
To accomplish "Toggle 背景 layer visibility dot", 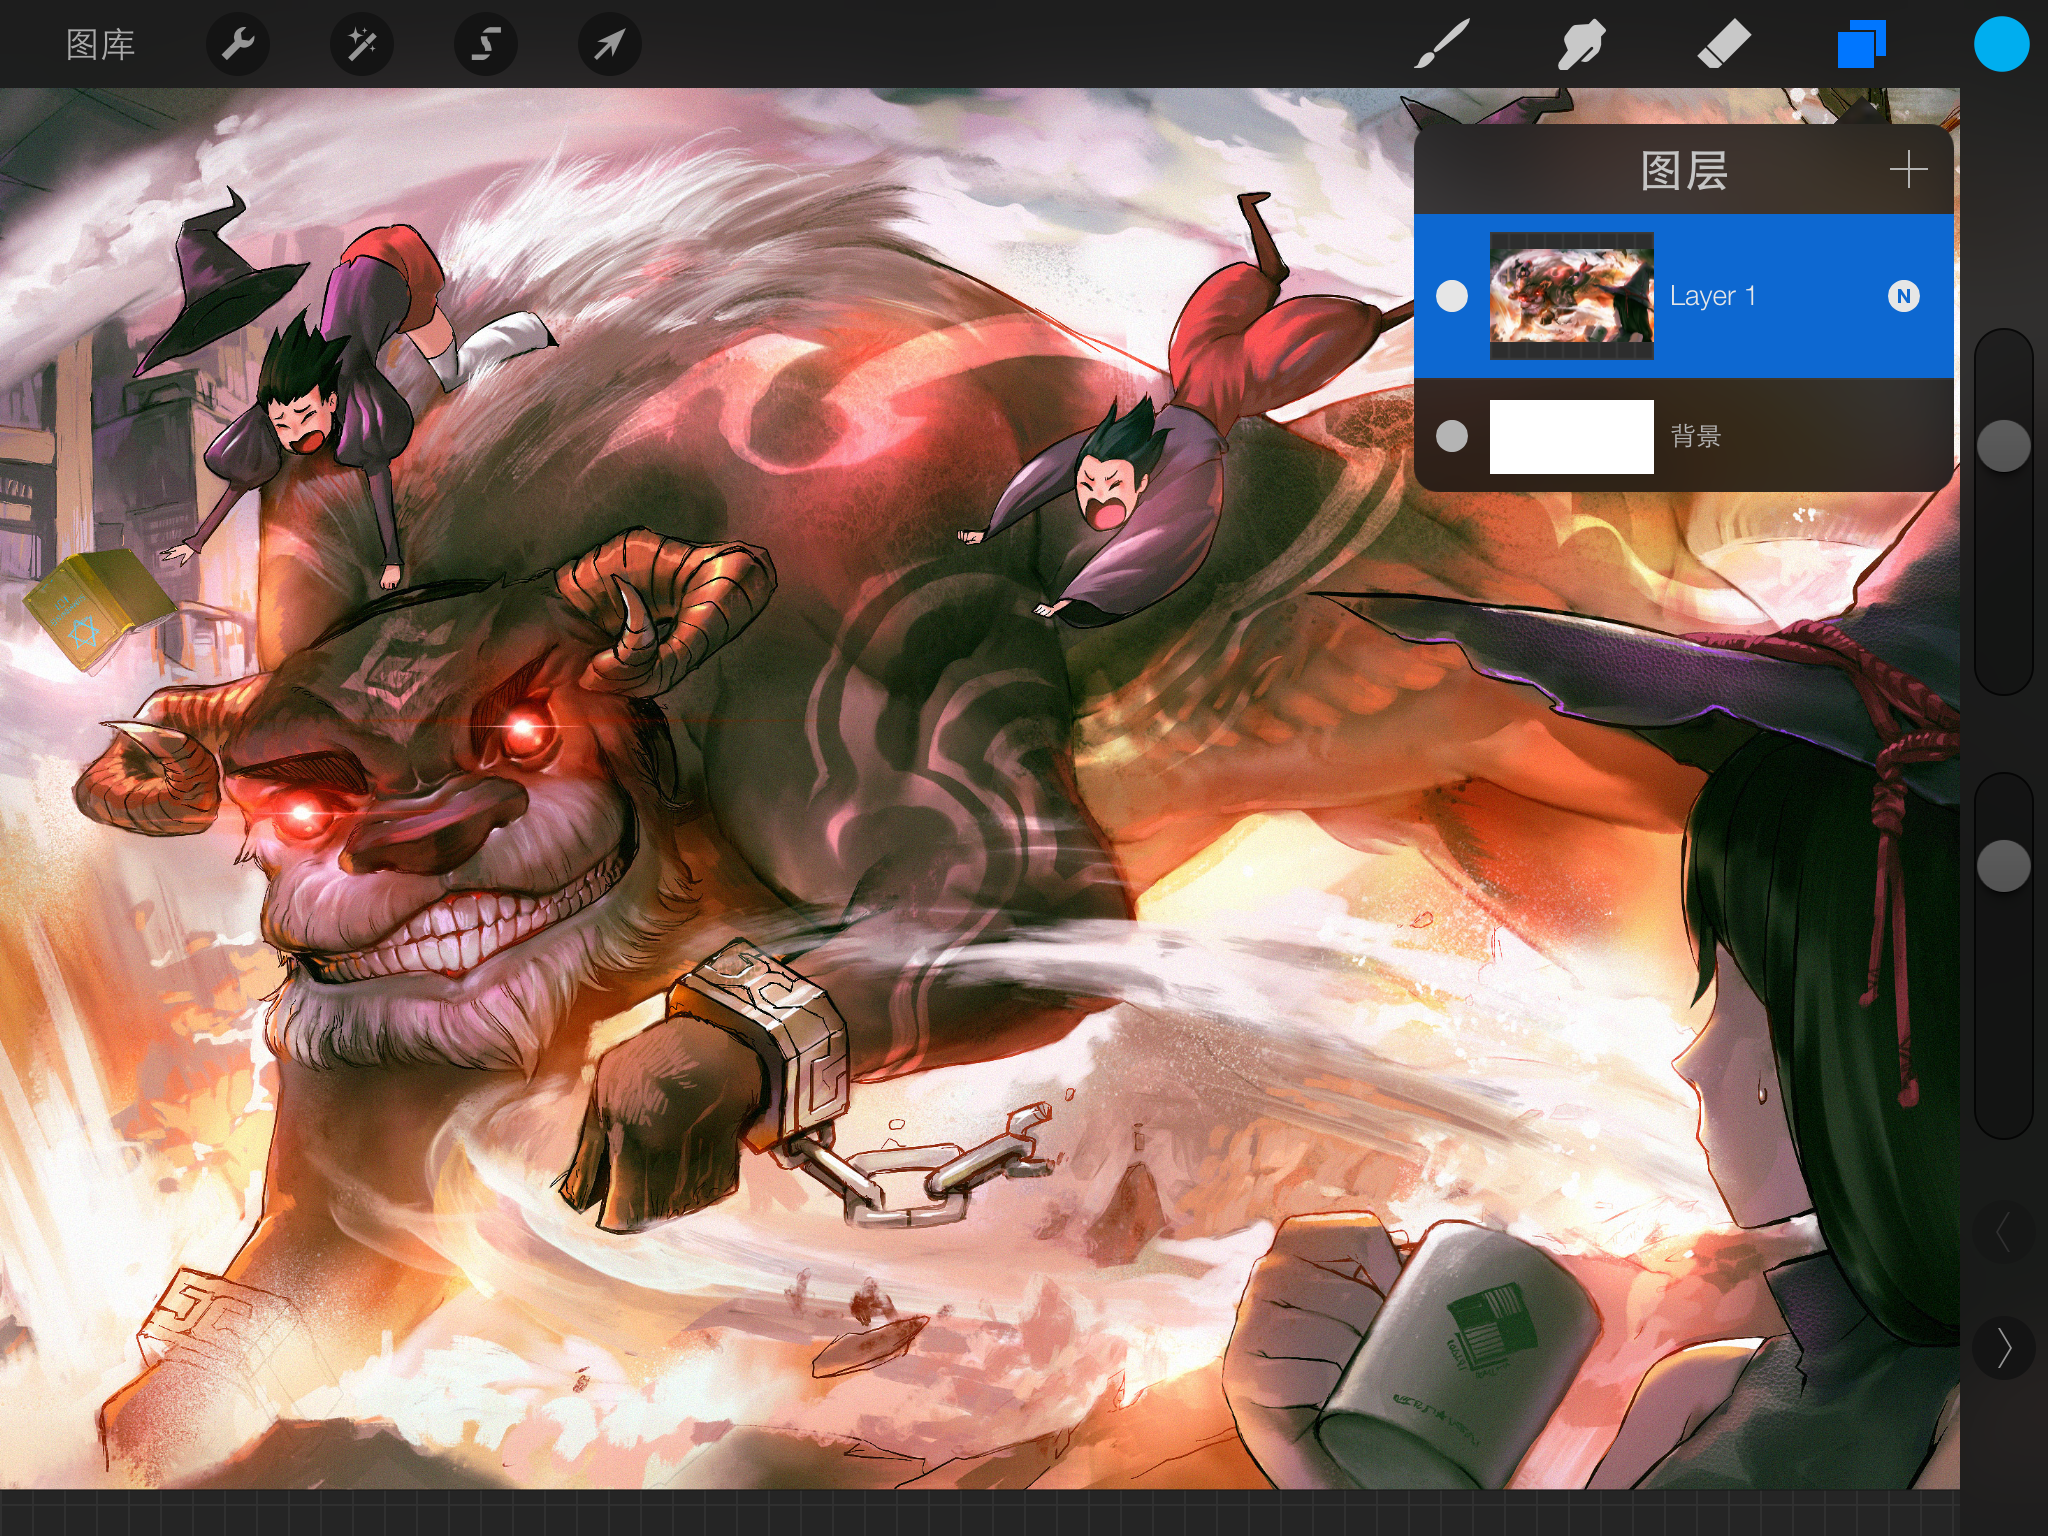I will [x=1451, y=436].
